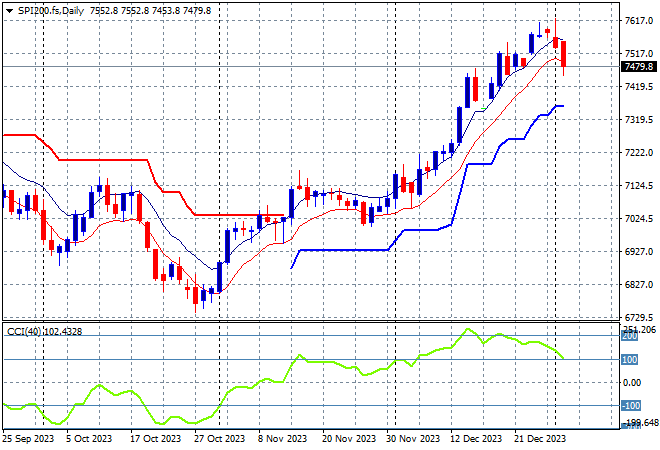
Task: Click the 27 Oct 2023 date label
Action: (x=219, y=438)
